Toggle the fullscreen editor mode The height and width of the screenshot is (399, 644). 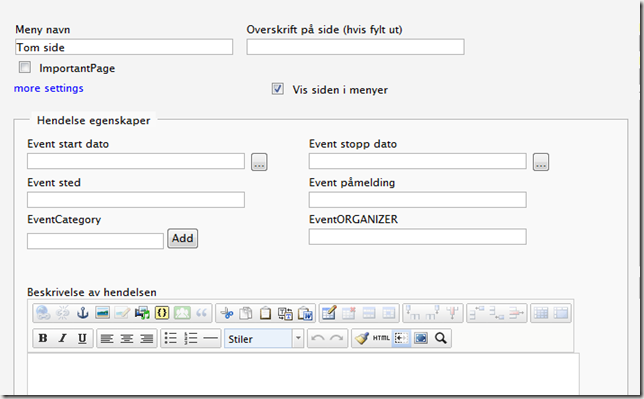(421, 338)
